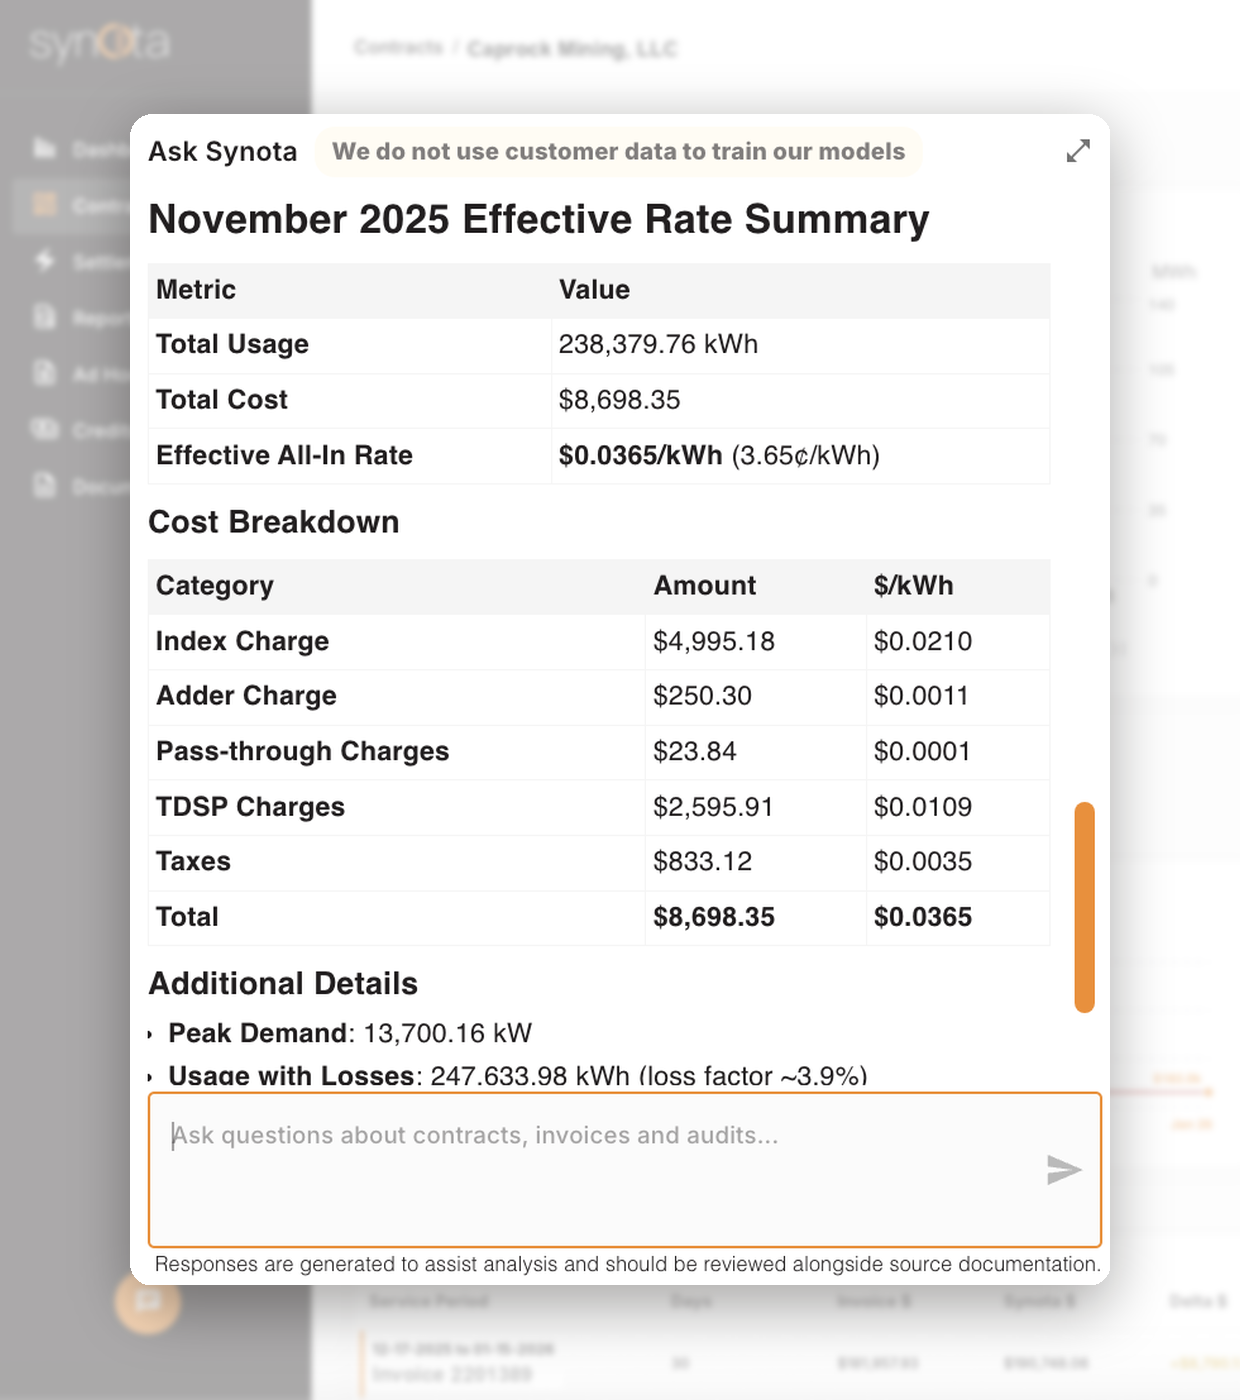Image resolution: width=1240 pixels, height=1400 pixels.
Task: Focus the Ask questions input box
Action: tap(625, 1170)
